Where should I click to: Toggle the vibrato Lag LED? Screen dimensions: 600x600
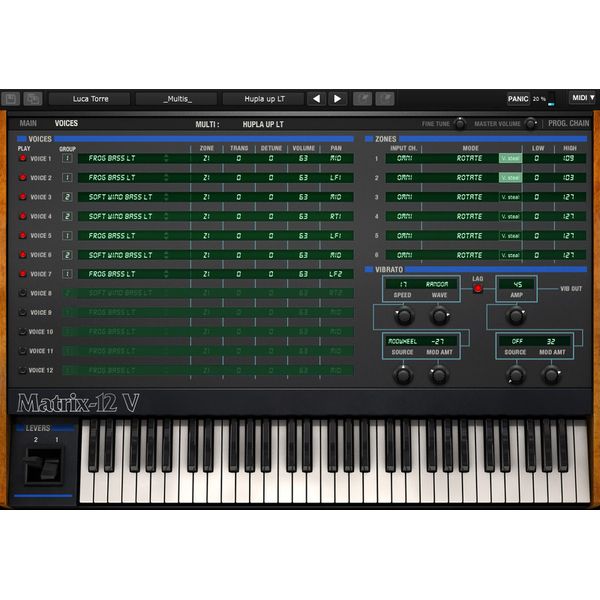(478, 289)
